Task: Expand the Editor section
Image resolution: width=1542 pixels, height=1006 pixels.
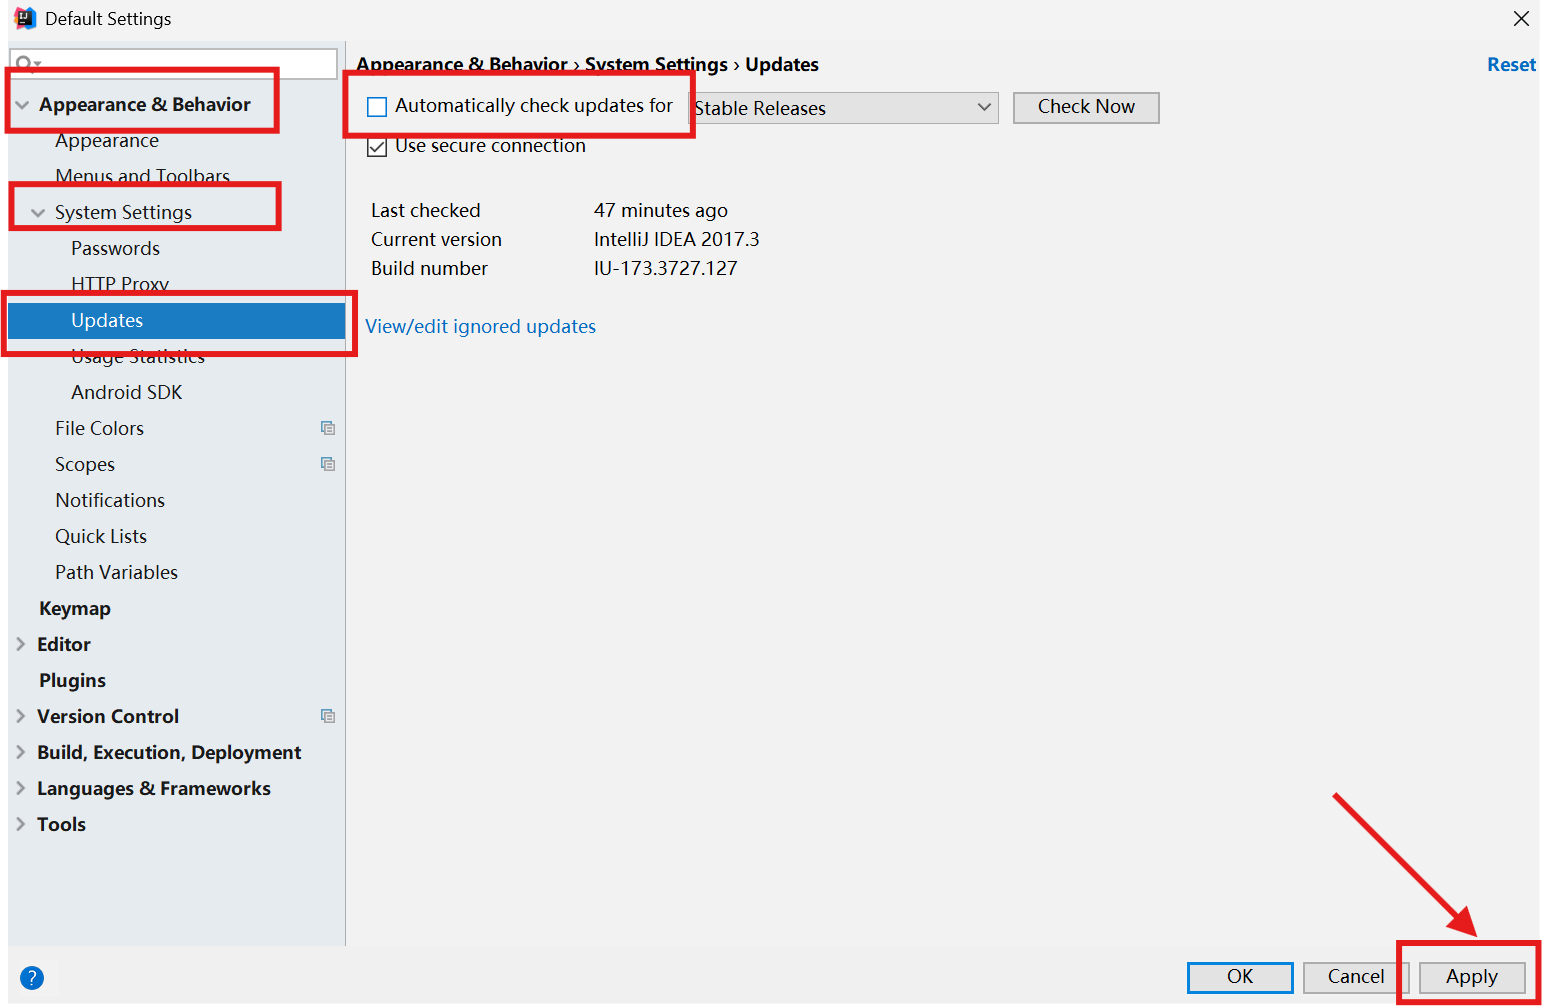Action: pos(21,644)
